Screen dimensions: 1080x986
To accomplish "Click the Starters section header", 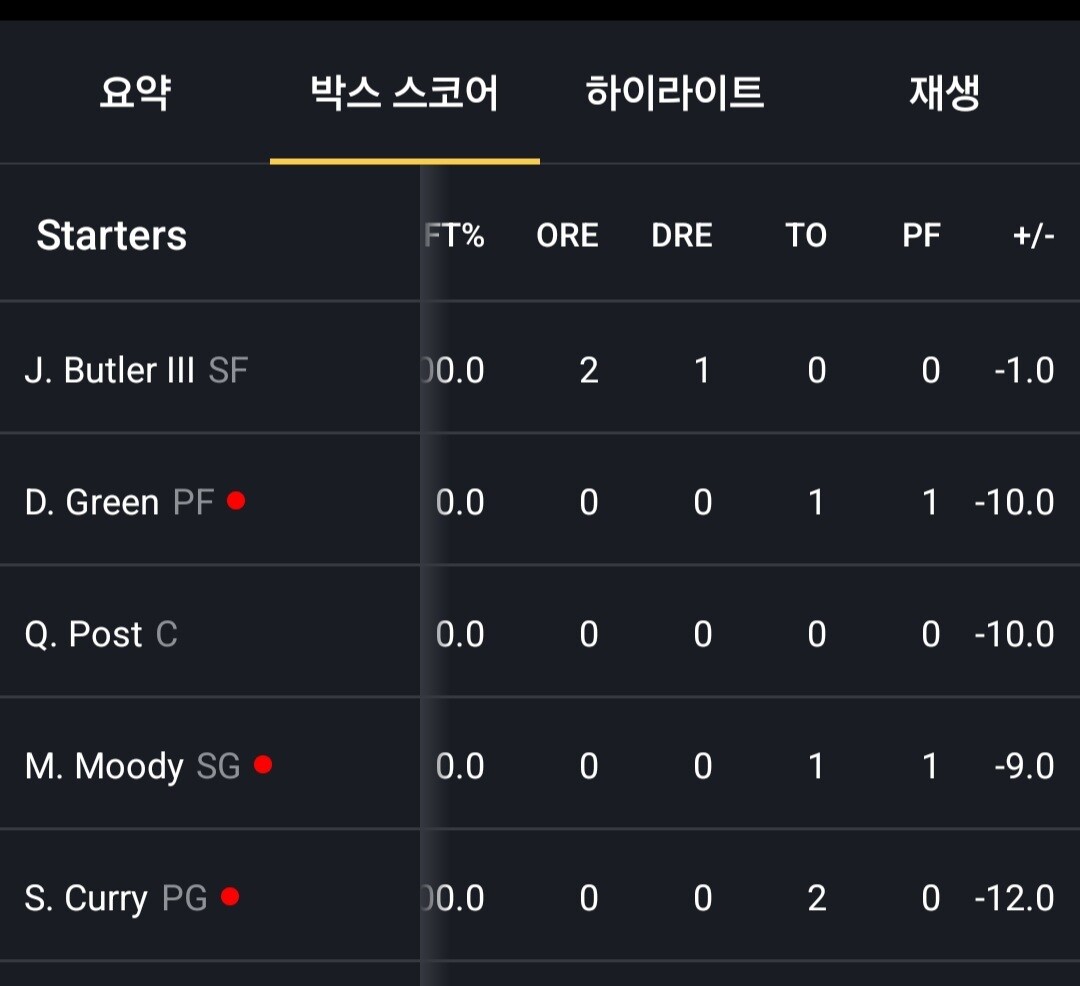I will coord(112,236).
